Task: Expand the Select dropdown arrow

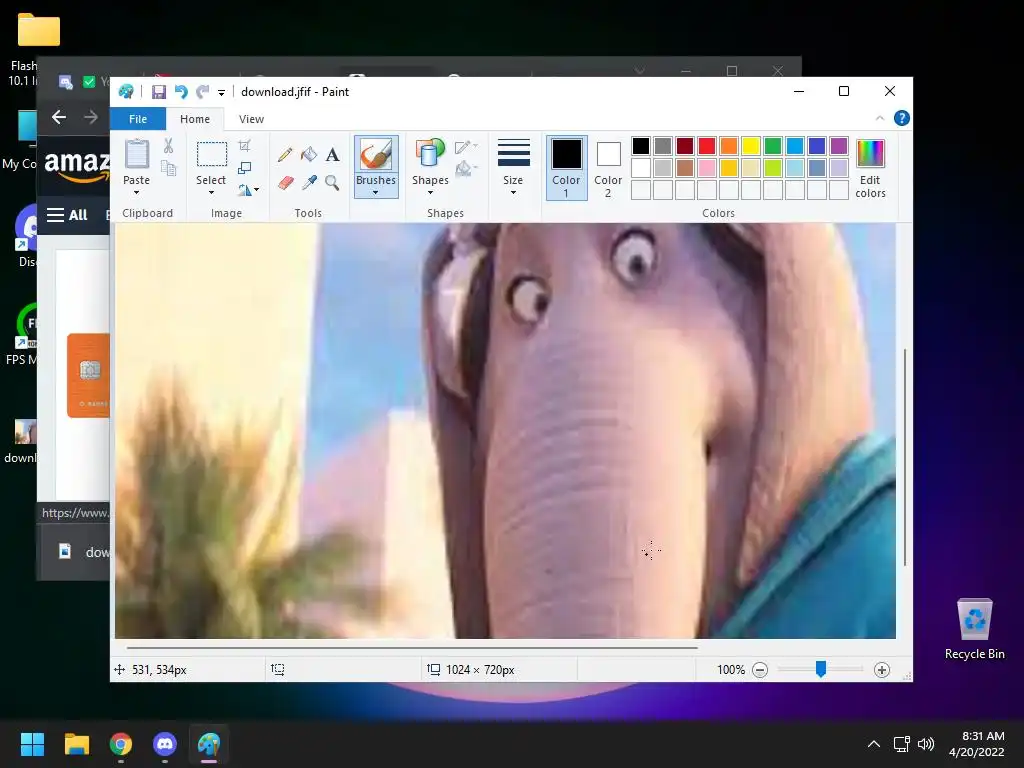Action: point(212,193)
